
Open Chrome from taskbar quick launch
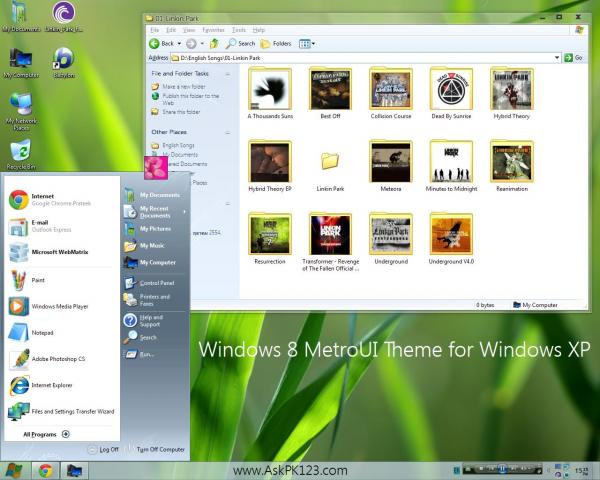pos(46,470)
